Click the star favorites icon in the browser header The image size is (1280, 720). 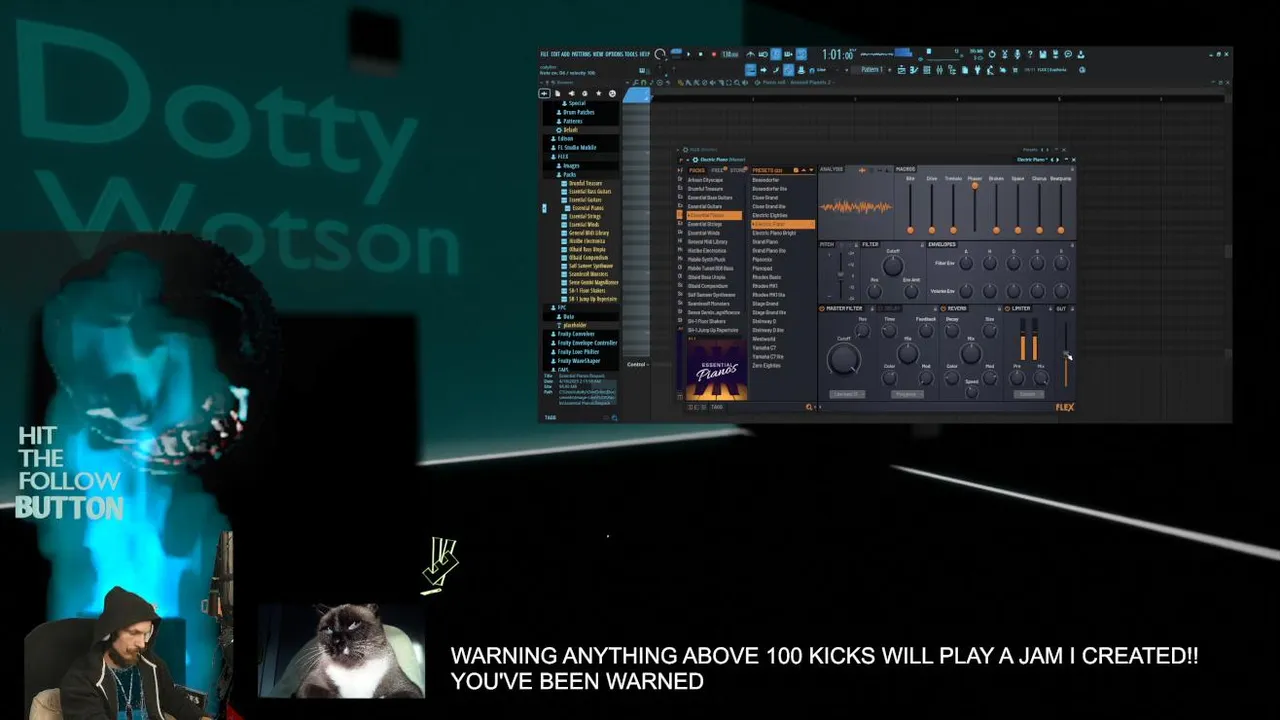click(x=598, y=93)
